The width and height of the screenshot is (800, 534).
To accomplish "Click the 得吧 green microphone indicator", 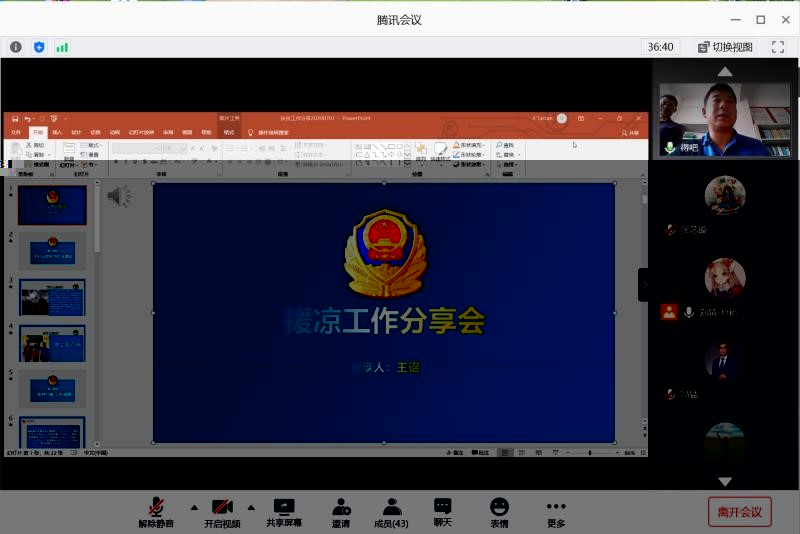I will point(670,147).
